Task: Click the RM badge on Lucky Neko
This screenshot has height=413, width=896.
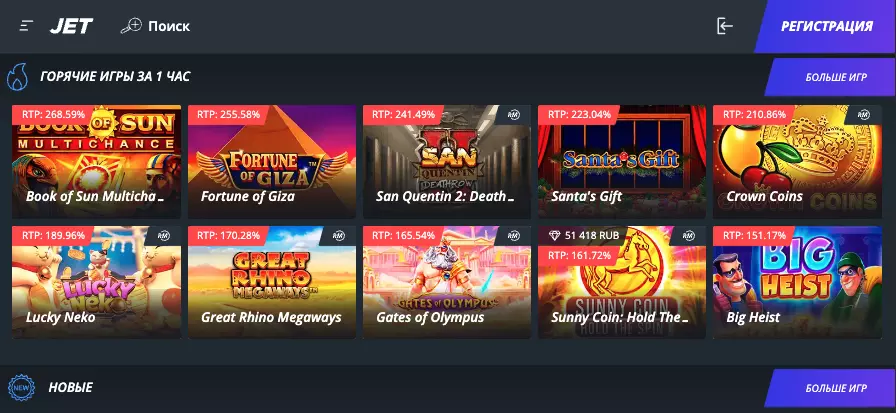Action: tap(163, 235)
